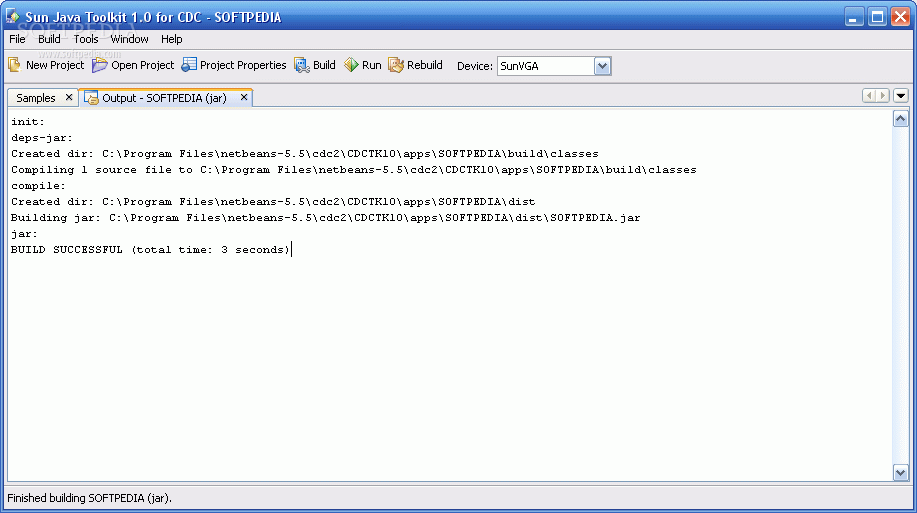This screenshot has height=513, width=917.
Task: Click the Rebuild icon
Action: tap(396, 65)
